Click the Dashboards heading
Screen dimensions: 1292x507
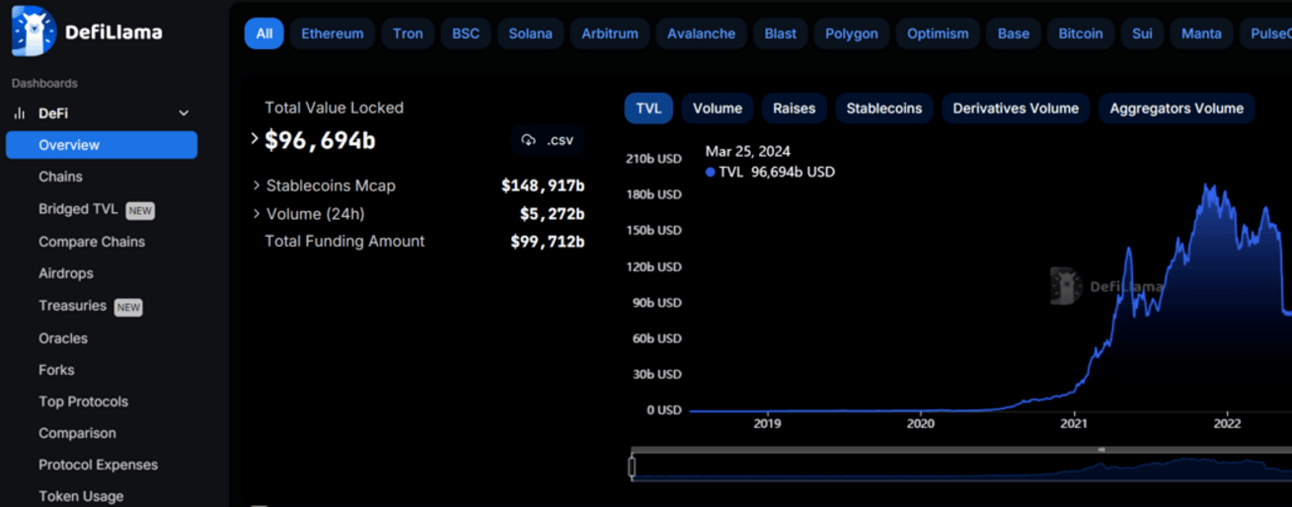click(44, 83)
